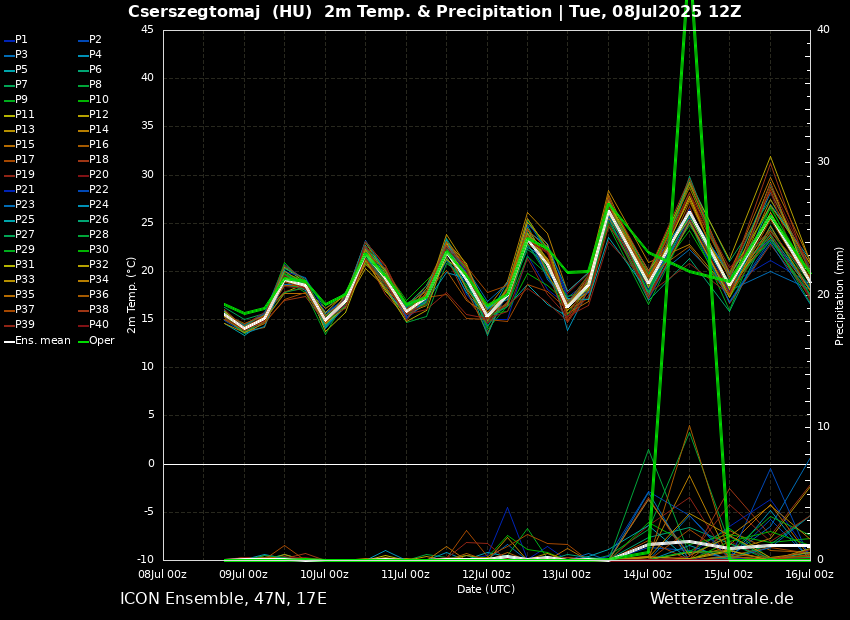Click the 30 precipitation axis tick
The height and width of the screenshot is (620, 850).
[x=823, y=161]
